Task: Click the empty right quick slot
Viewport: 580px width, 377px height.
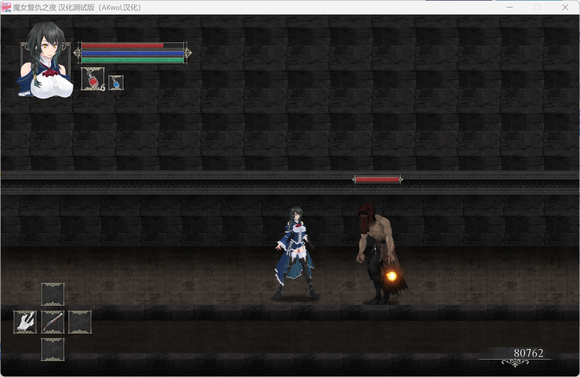Action: 80,322
